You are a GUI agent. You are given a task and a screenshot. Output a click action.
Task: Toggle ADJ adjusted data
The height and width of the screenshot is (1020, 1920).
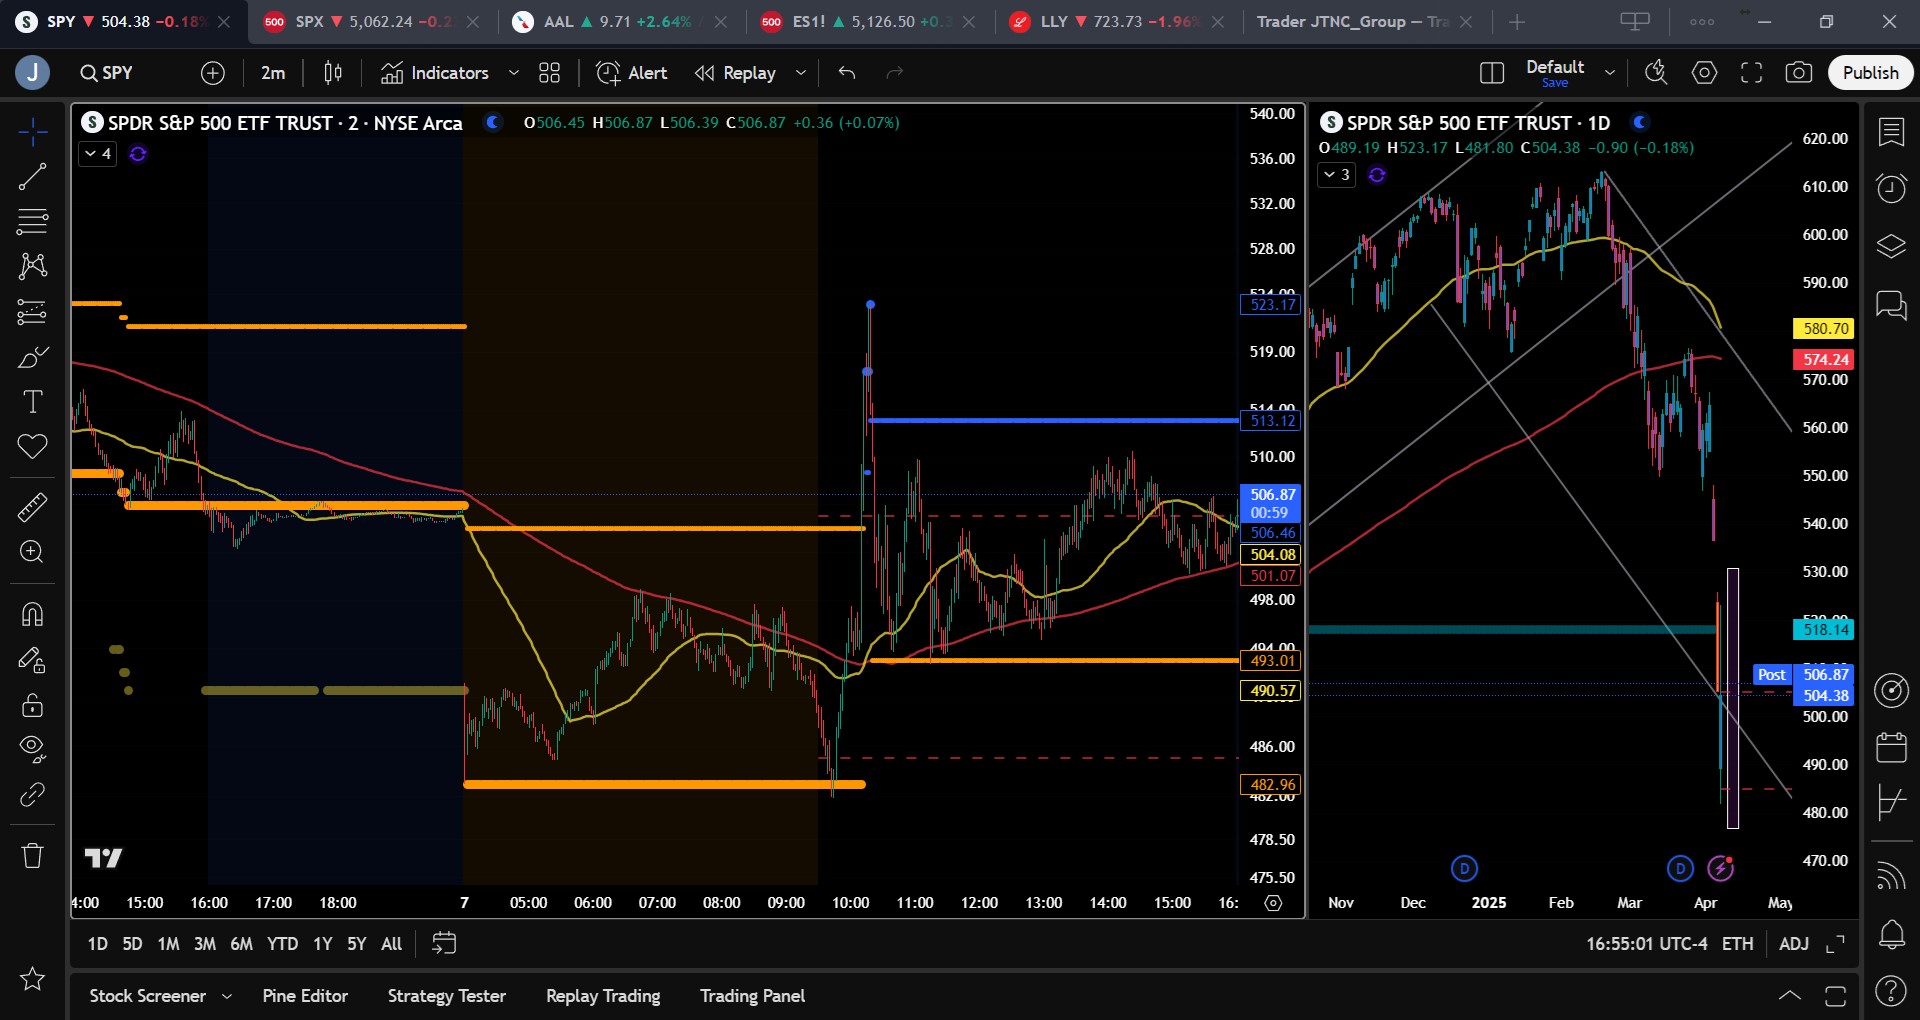[x=1793, y=944]
